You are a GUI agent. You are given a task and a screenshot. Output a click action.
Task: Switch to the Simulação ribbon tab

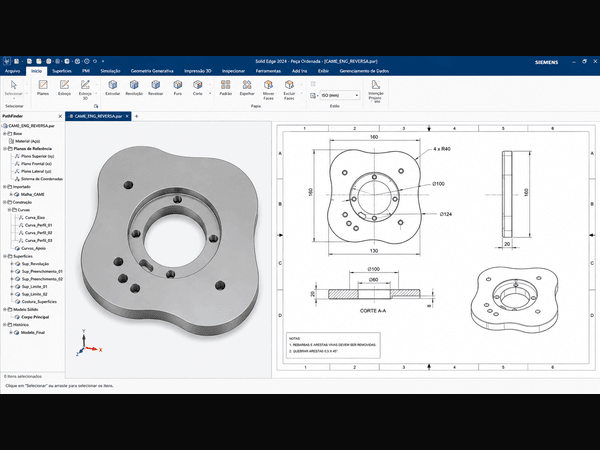point(110,71)
